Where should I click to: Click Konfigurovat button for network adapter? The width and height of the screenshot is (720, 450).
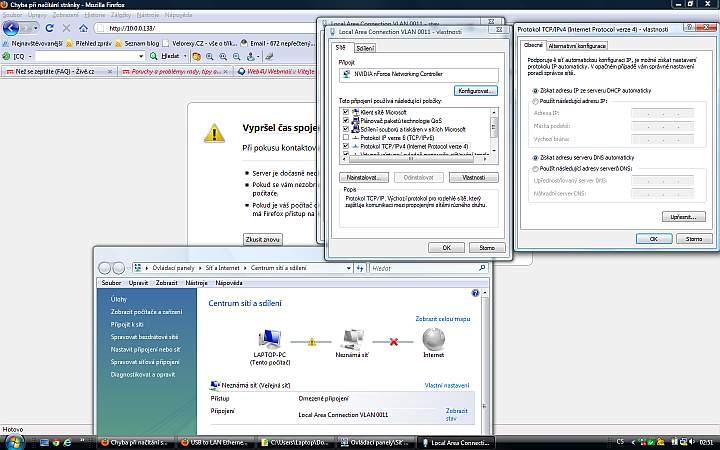pyautogui.click(x=476, y=91)
